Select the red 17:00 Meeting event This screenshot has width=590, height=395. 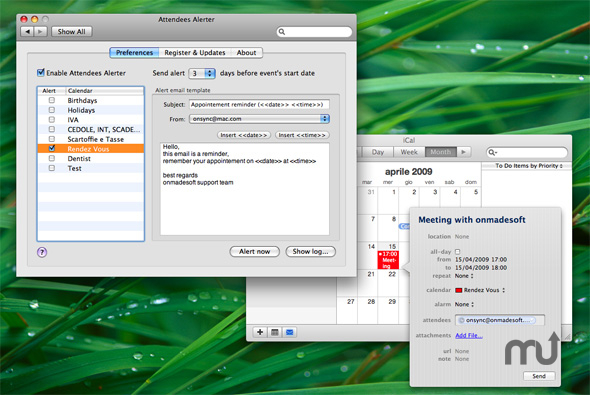(x=388, y=260)
